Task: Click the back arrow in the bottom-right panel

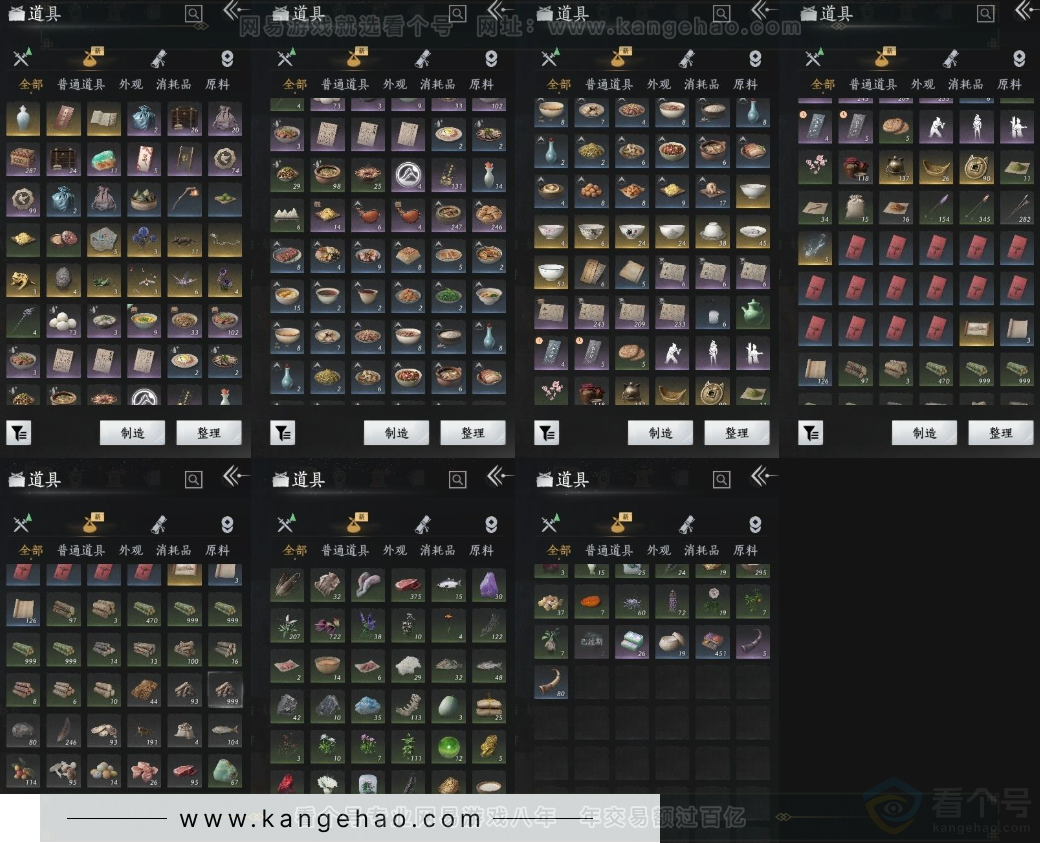Action: [763, 476]
